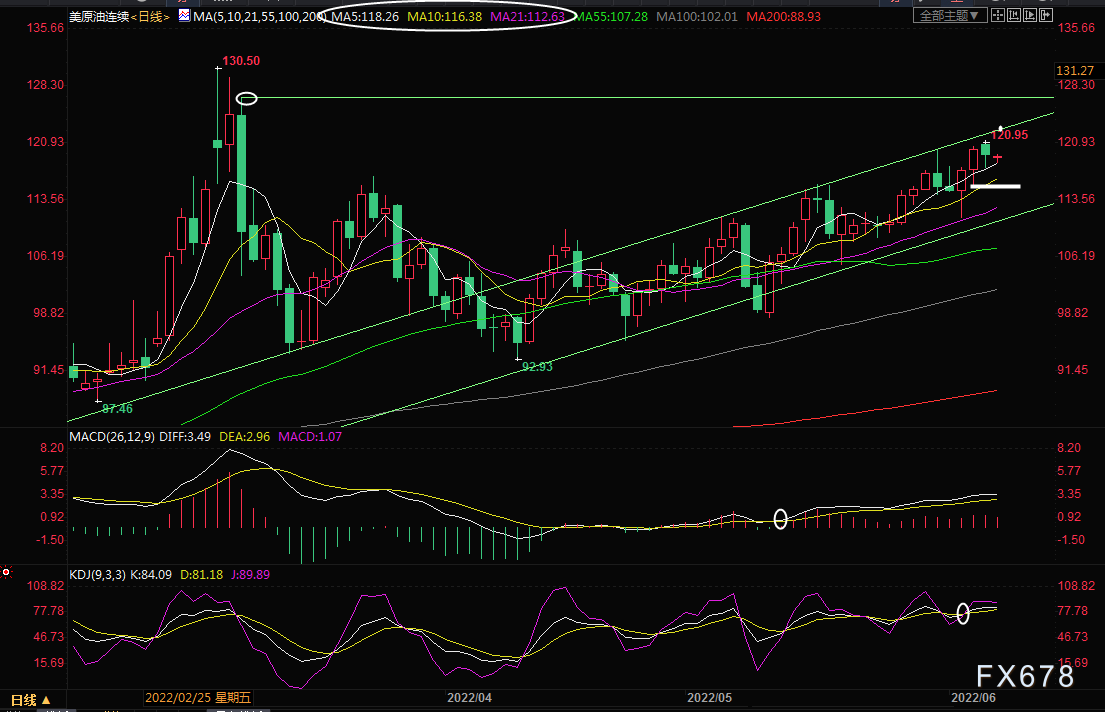Open the 全部主题 theme dropdown

(950, 16)
